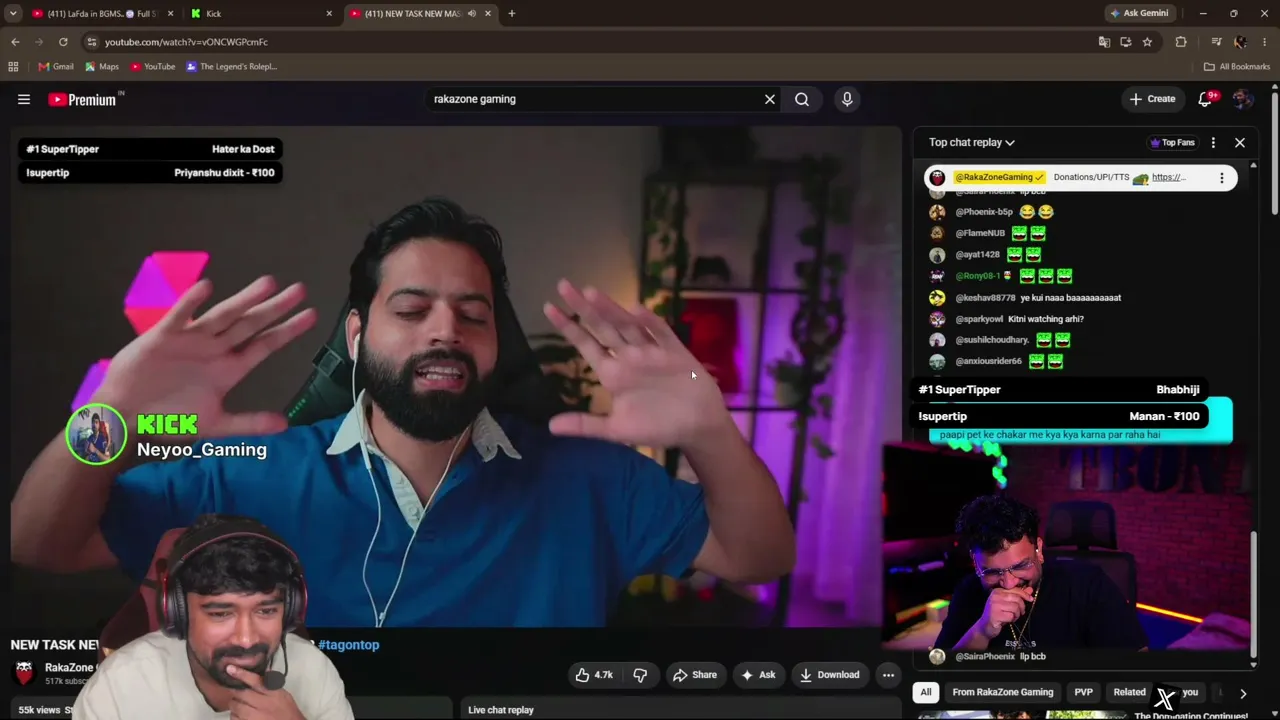
Task: Open The Legend's Roleplay bookmark
Action: coord(231,67)
